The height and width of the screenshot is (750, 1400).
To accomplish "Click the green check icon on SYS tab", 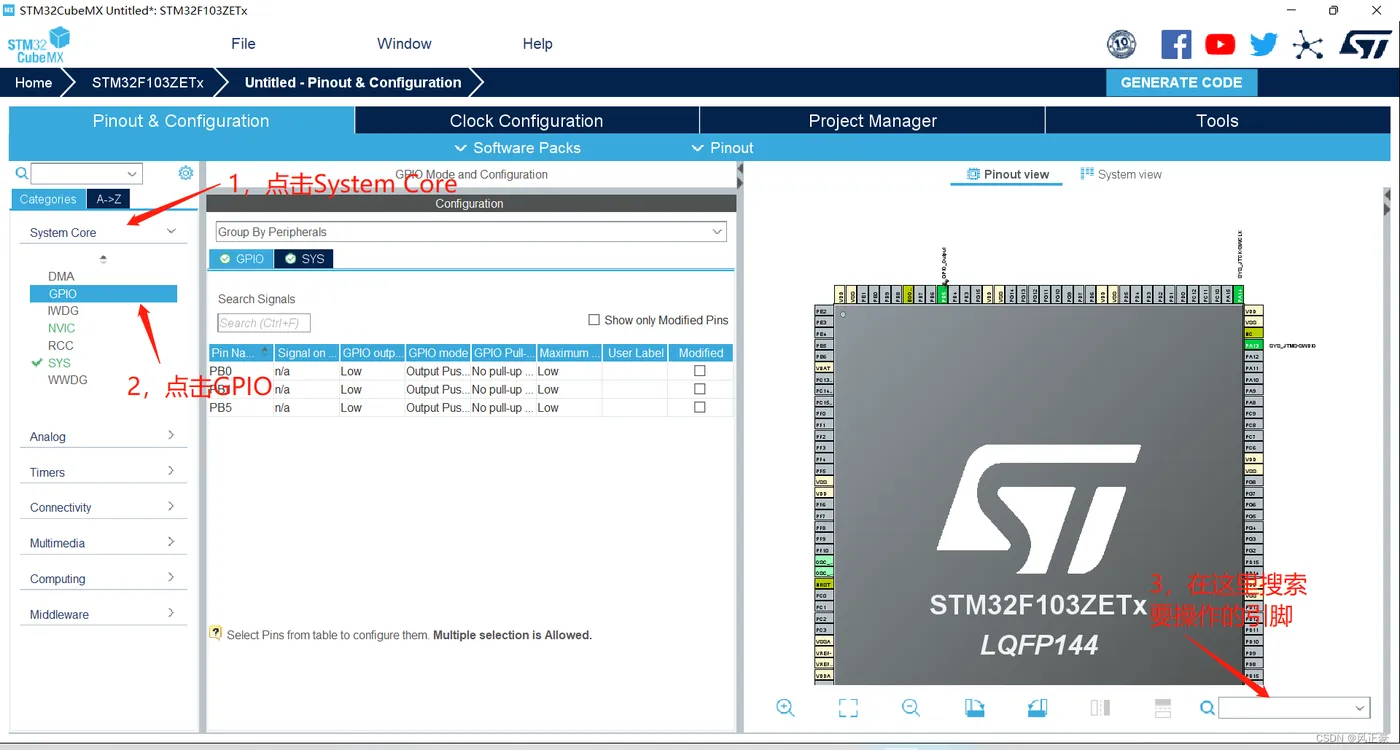I will (x=290, y=259).
